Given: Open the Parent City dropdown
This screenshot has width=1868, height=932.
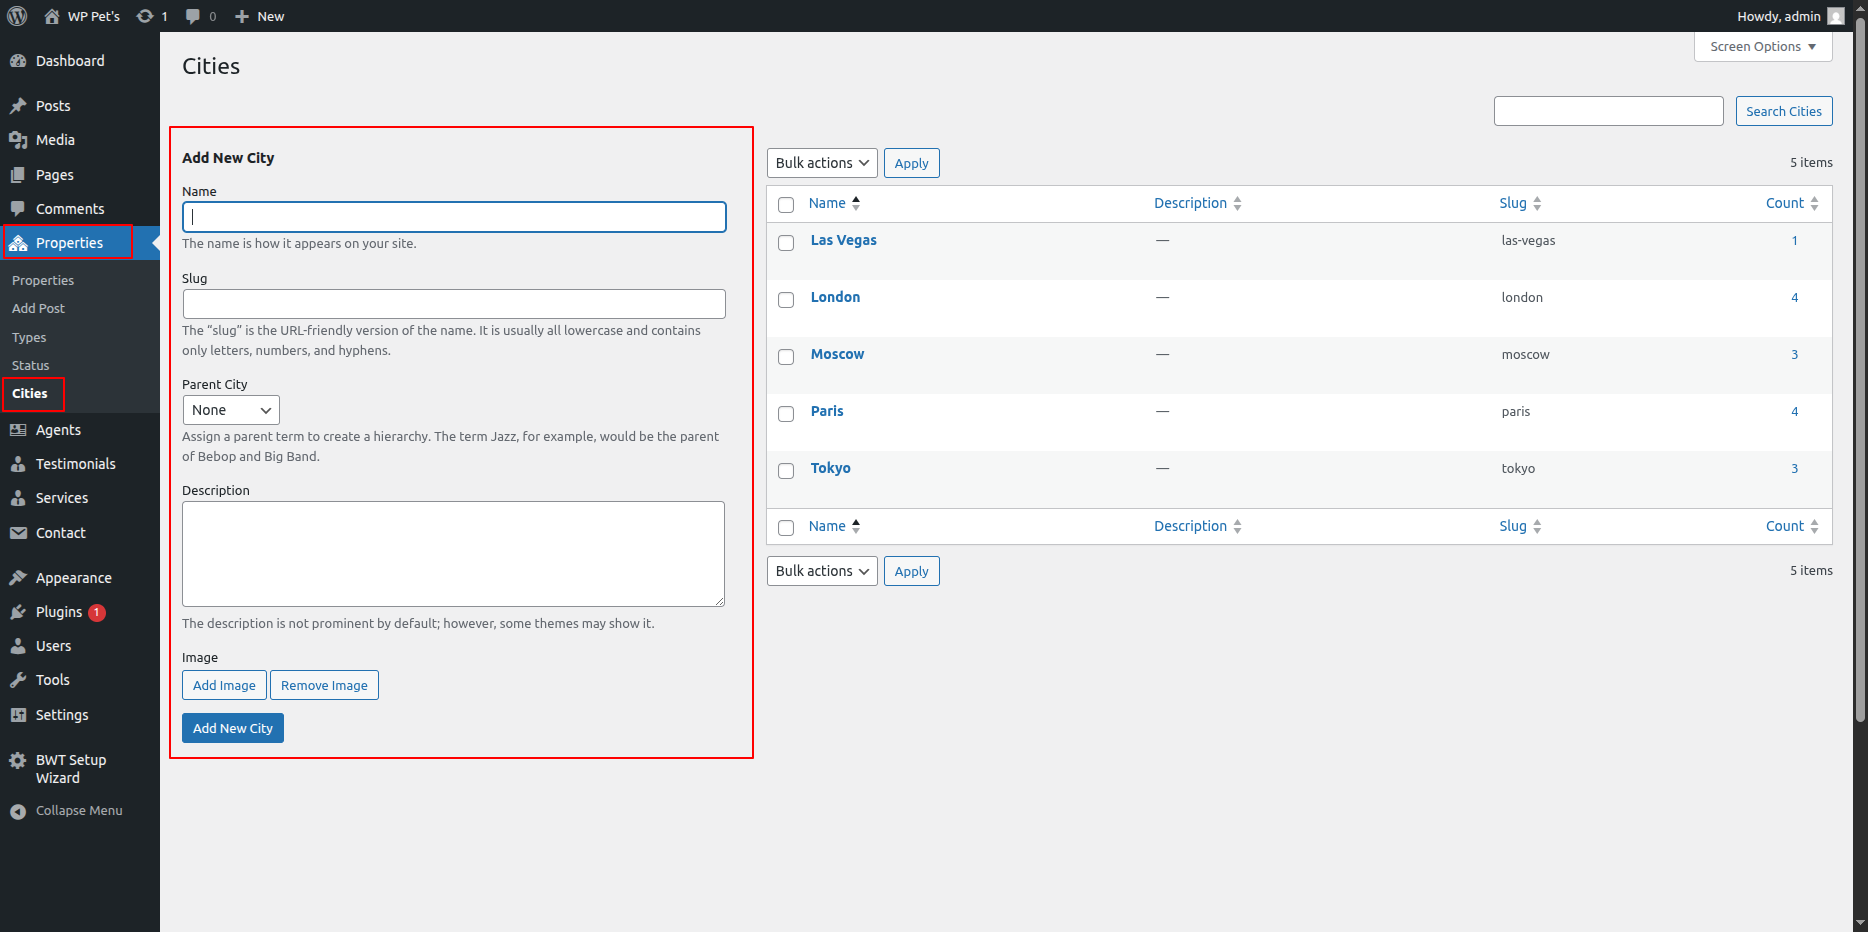Looking at the screenshot, I should pos(231,410).
